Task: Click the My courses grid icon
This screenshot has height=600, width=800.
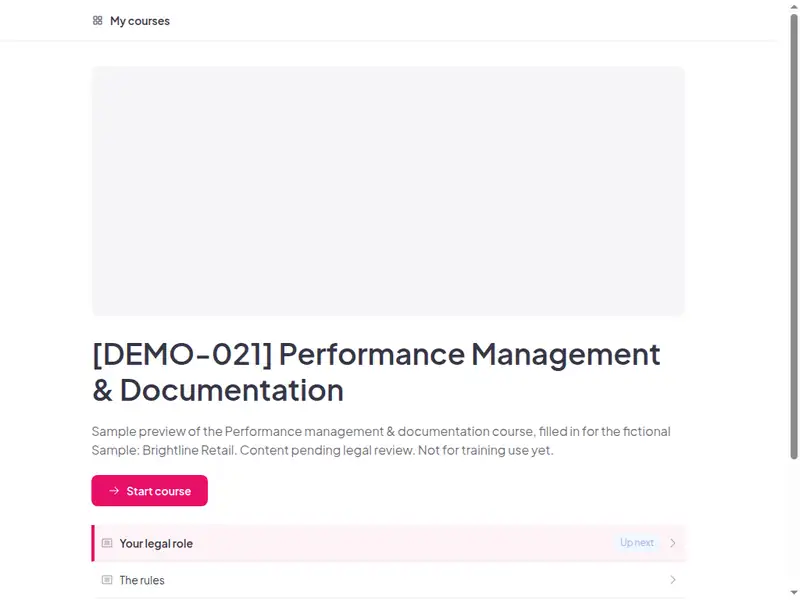Action: [x=97, y=20]
